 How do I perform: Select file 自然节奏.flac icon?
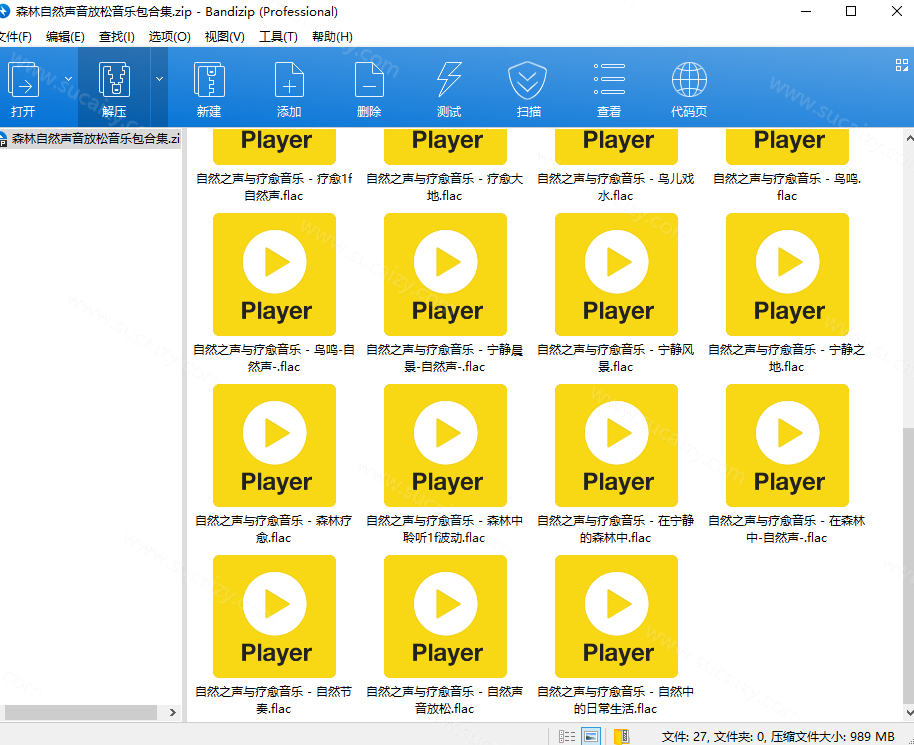click(x=274, y=616)
